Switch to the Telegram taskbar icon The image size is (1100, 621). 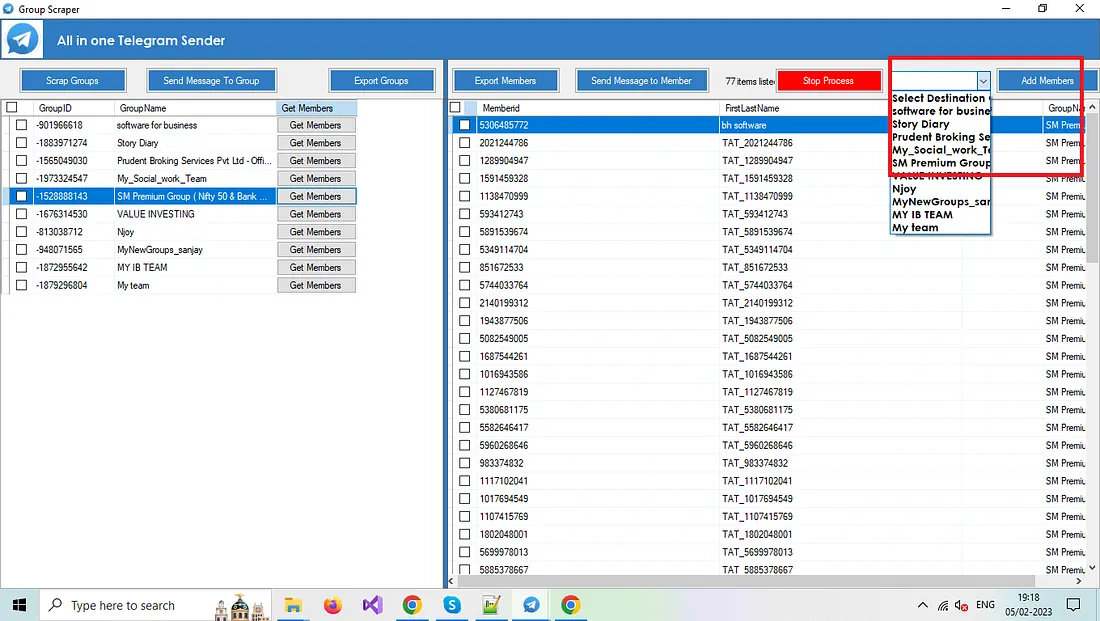tap(531, 605)
